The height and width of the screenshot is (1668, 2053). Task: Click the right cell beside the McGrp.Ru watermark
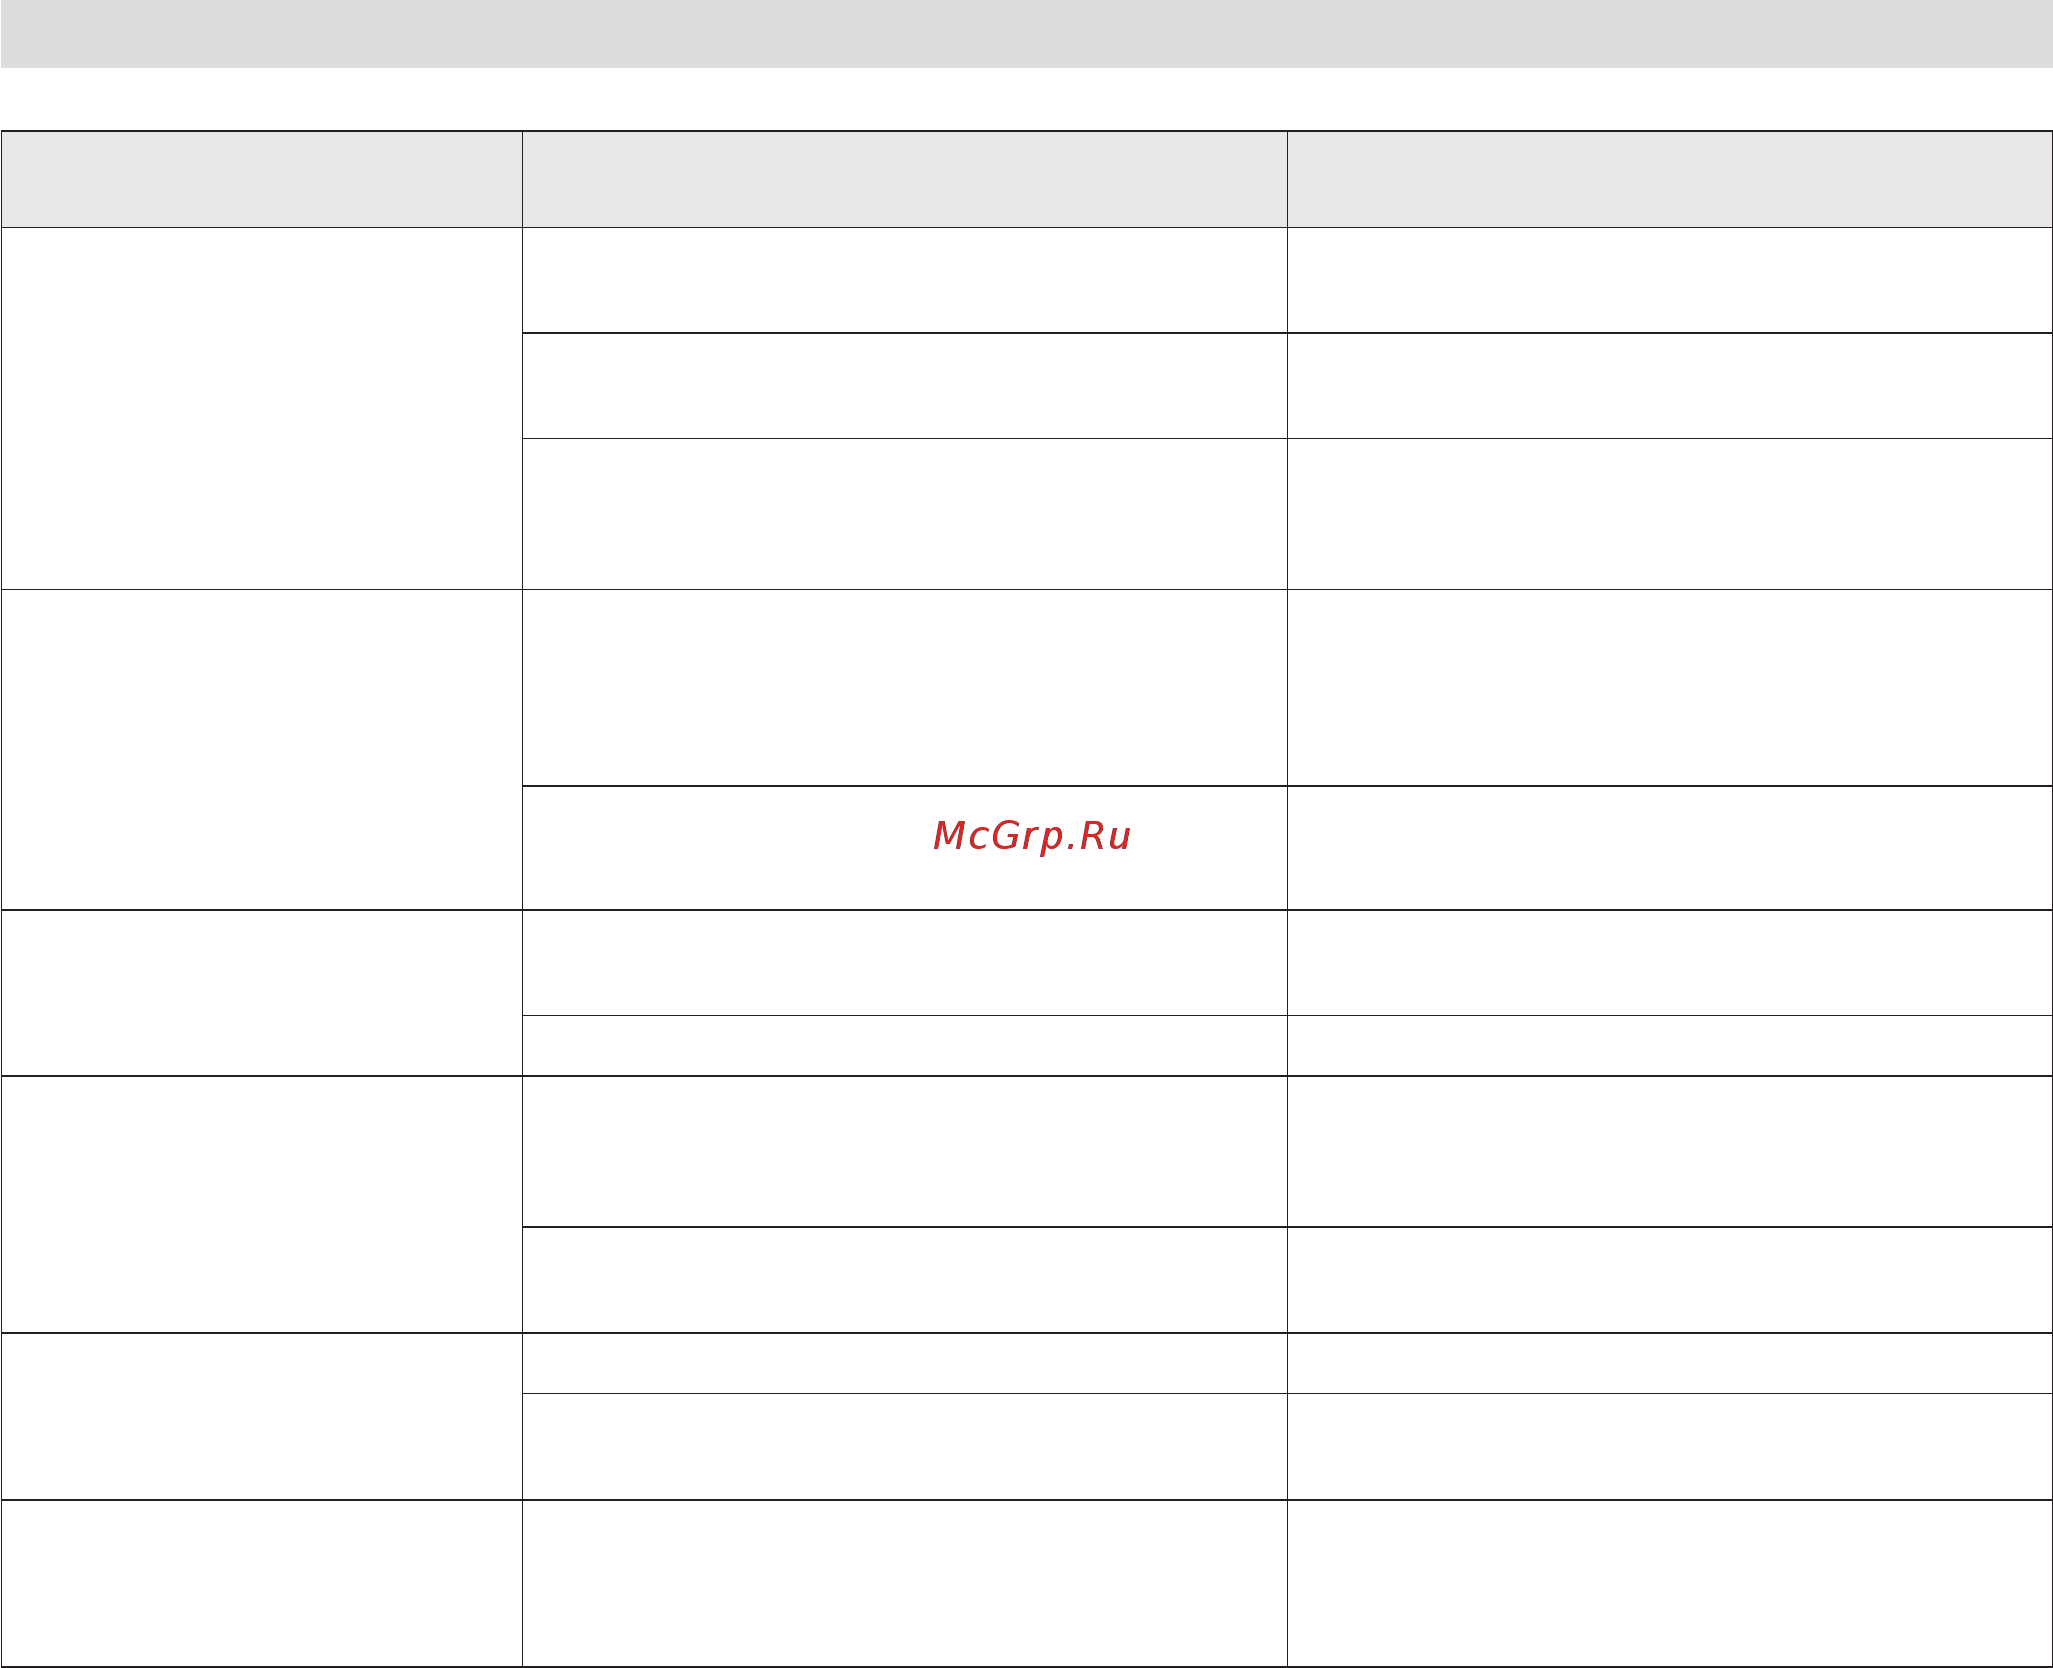pos(1669,848)
